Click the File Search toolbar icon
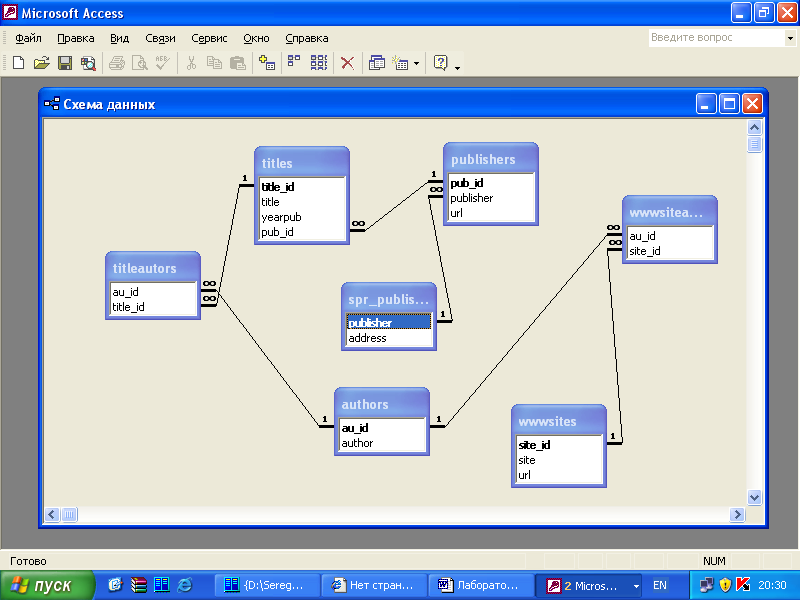This screenshot has height=600, width=800. tap(88, 63)
